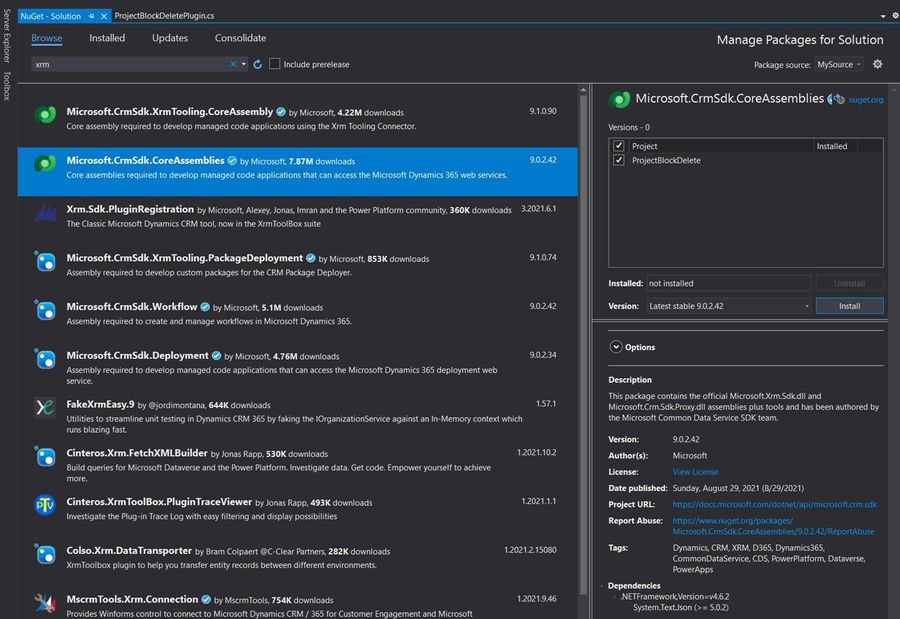Select FakeXrmEasy.9 package title

point(100,404)
